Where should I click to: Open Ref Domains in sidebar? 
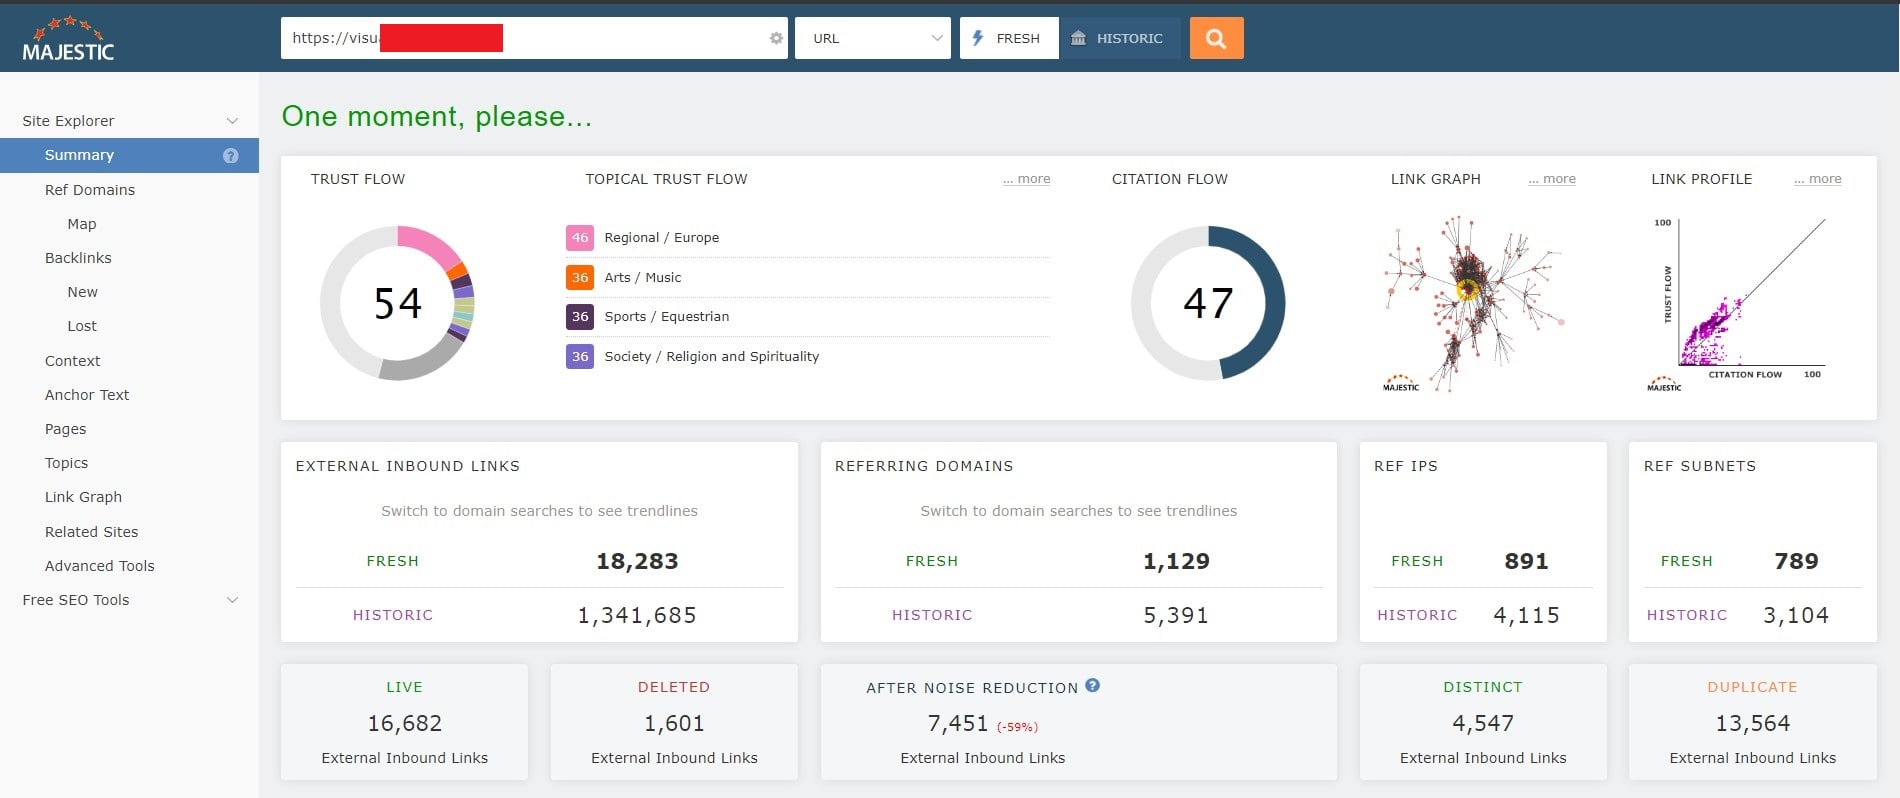point(90,190)
